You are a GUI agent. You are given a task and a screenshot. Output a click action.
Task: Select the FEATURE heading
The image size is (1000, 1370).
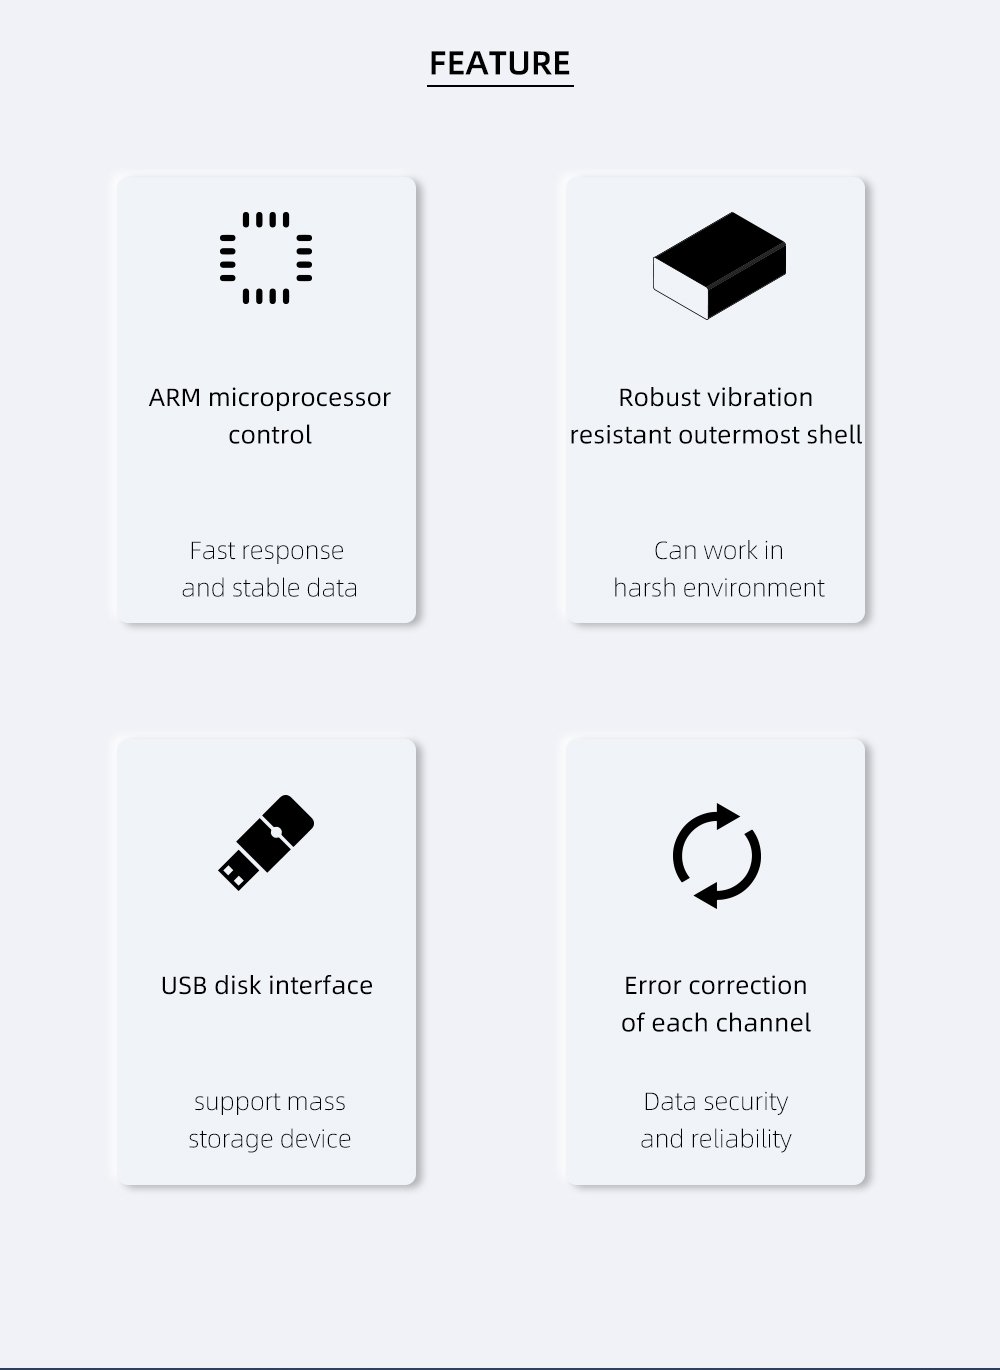(500, 63)
